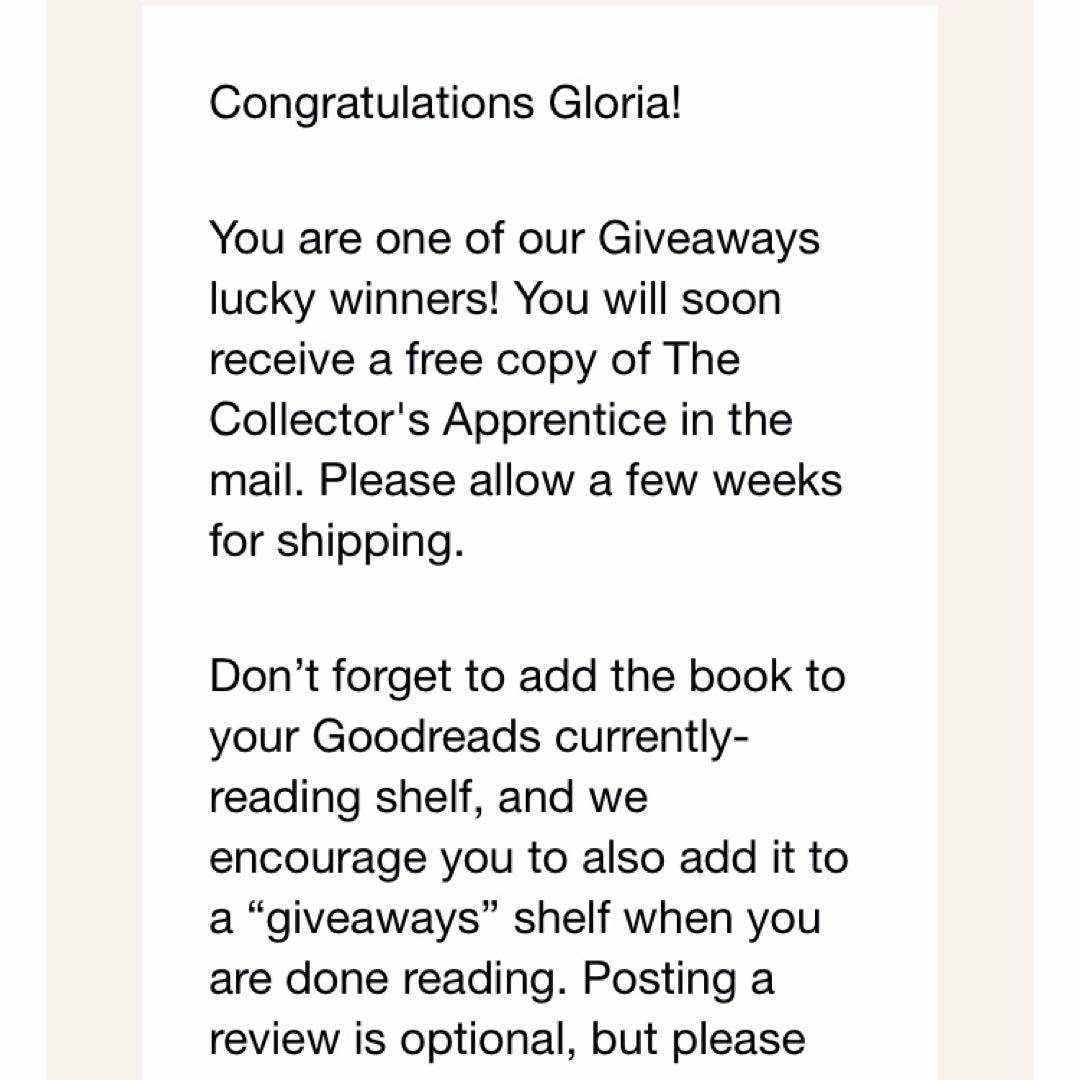Click the word "book" in the reminder paragraph

tap(730, 676)
